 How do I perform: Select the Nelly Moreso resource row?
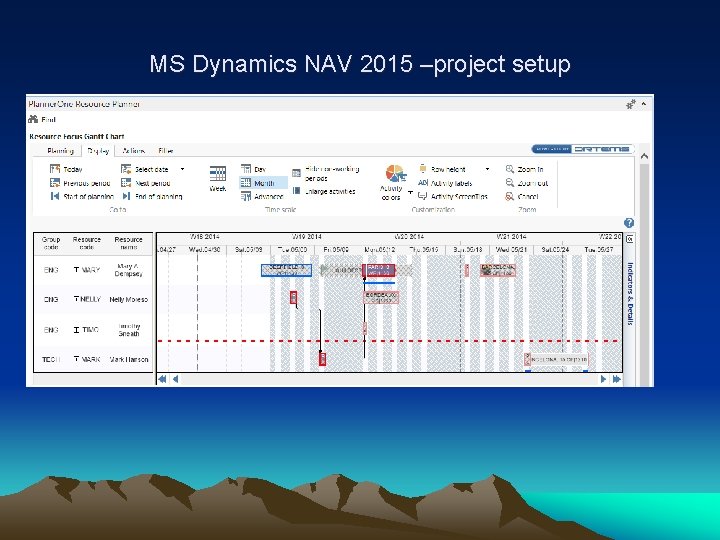(x=93, y=299)
